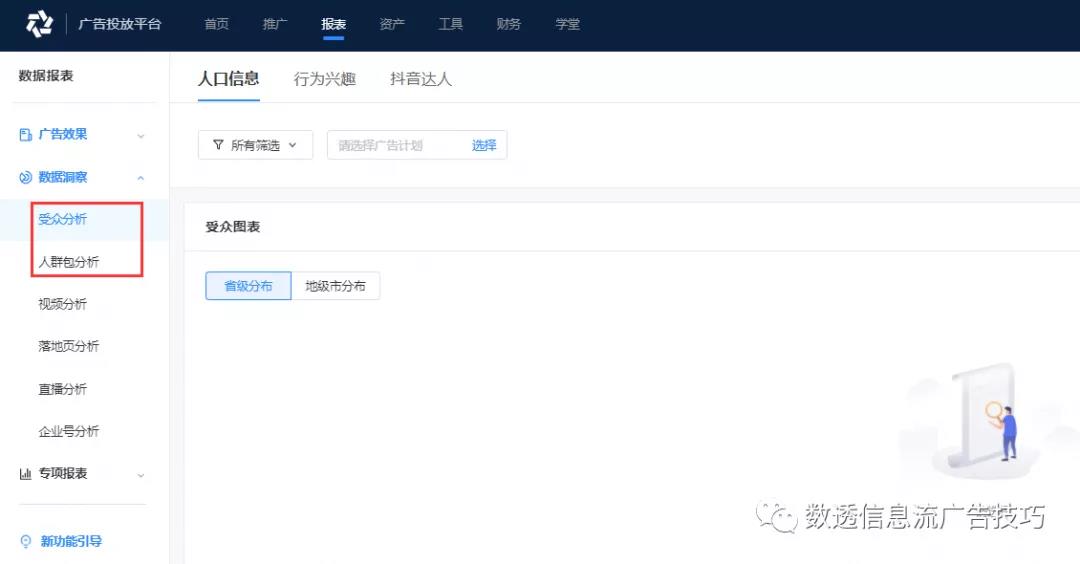Open 视频分析 in sidebar
Image resolution: width=1080 pixels, height=564 pixels.
click(x=63, y=304)
